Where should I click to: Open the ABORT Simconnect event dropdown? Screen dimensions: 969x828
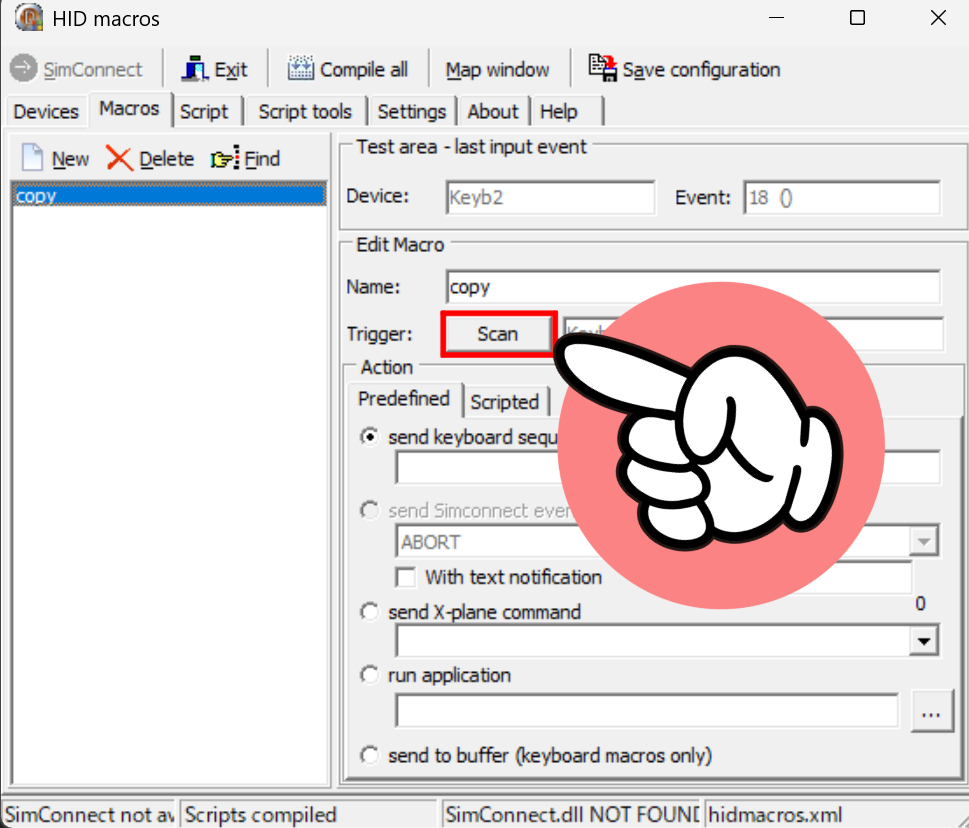(x=922, y=542)
